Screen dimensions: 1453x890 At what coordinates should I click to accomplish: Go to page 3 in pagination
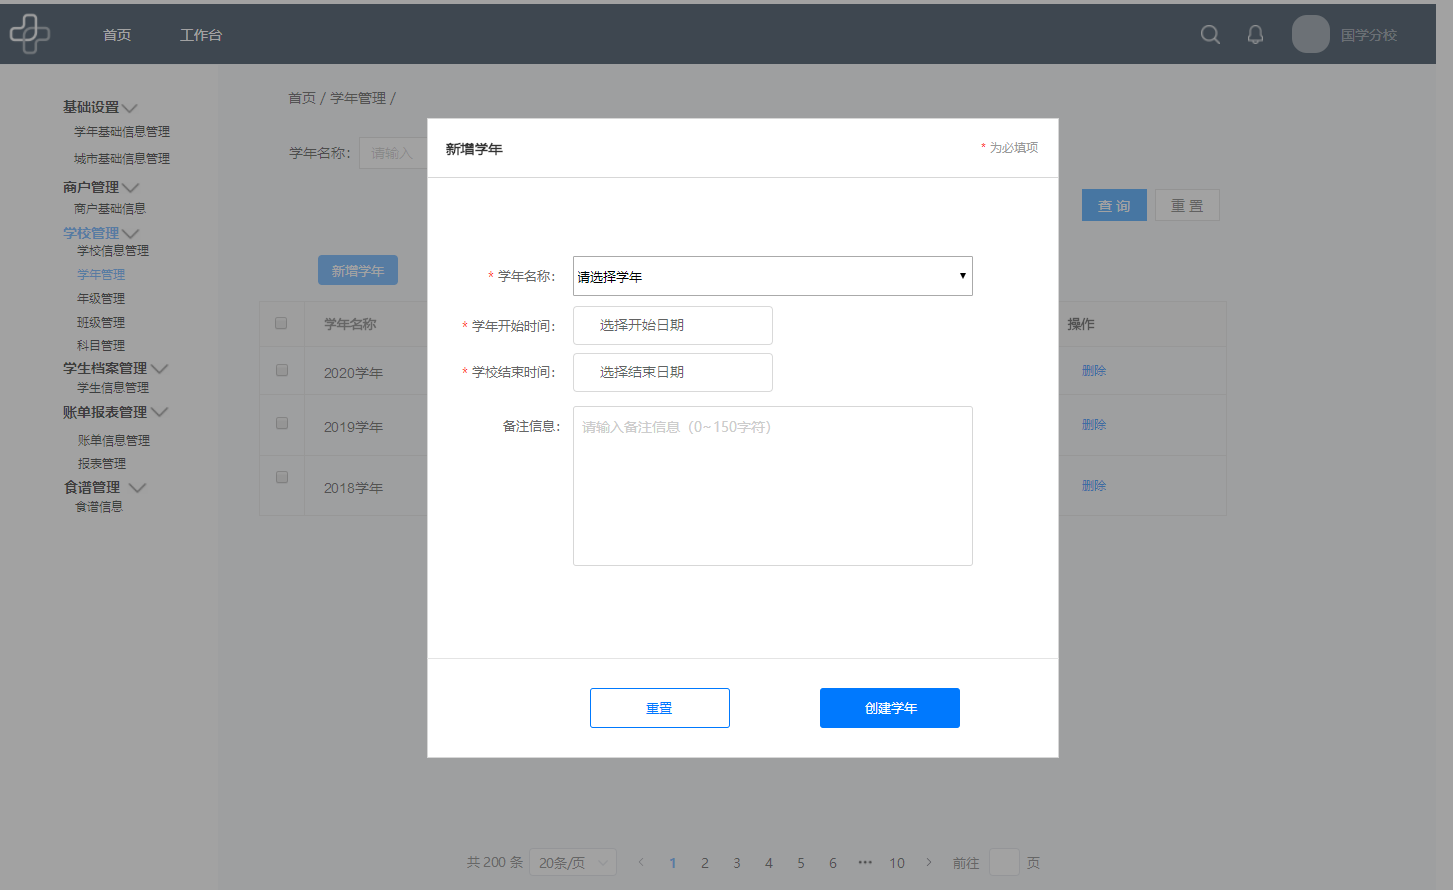click(x=737, y=862)
